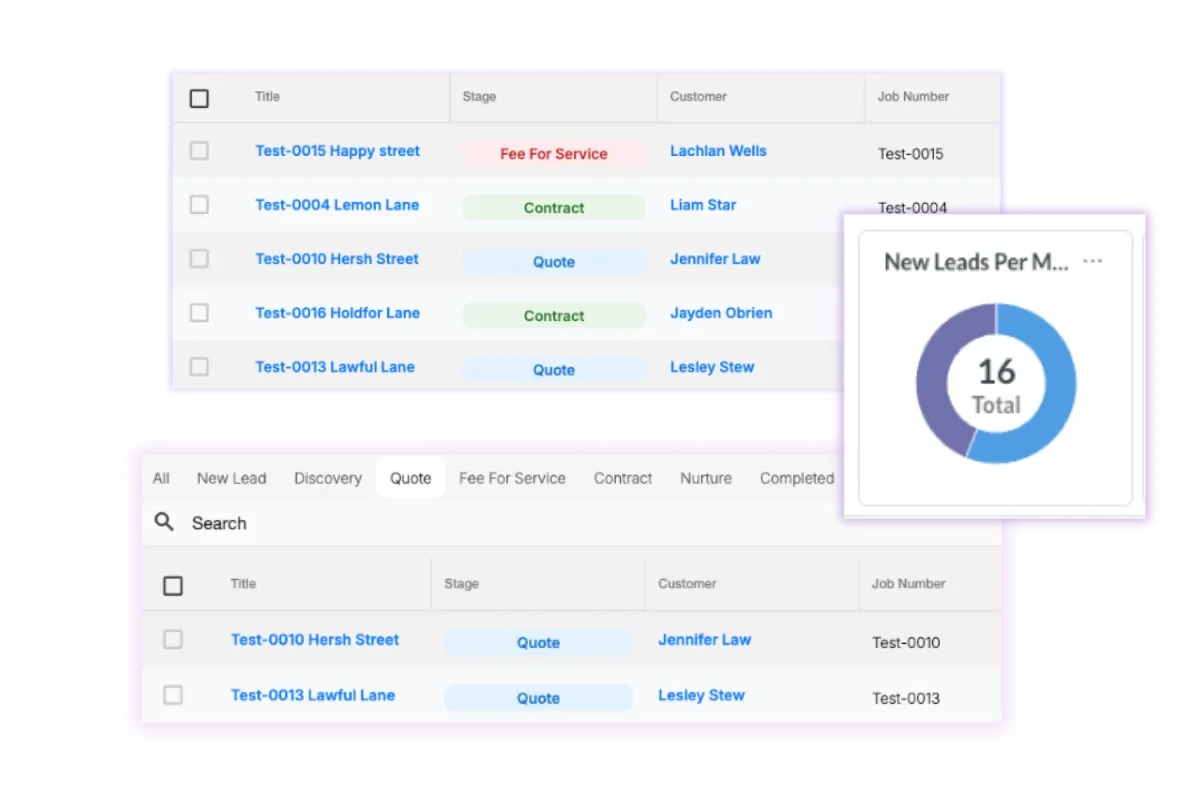The height and width of the screenshot is (800, 1200).
Task: Click the Fee For Service stage badge
Action: [554, 154]
